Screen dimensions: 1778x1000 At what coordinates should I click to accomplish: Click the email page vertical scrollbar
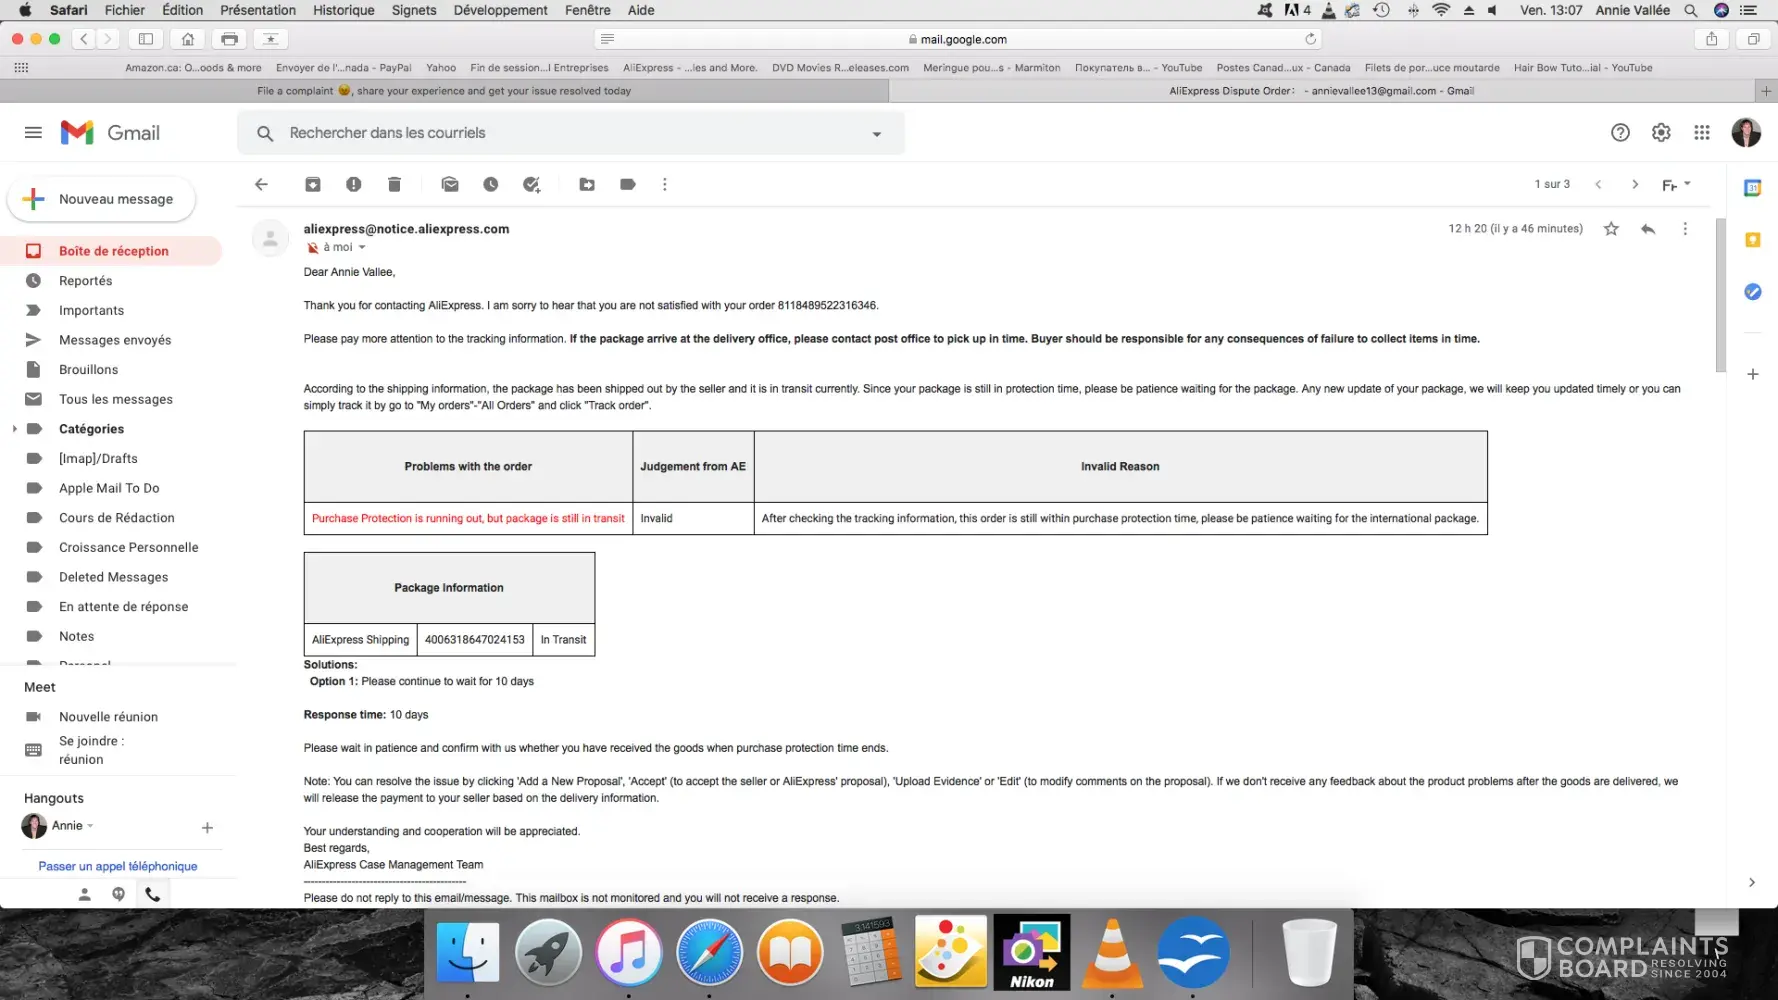pyautogui.click(x=1721, y=295)
